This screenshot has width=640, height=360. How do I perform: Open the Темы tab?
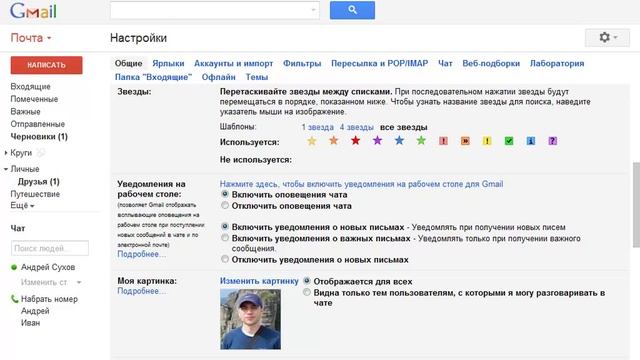257,77
